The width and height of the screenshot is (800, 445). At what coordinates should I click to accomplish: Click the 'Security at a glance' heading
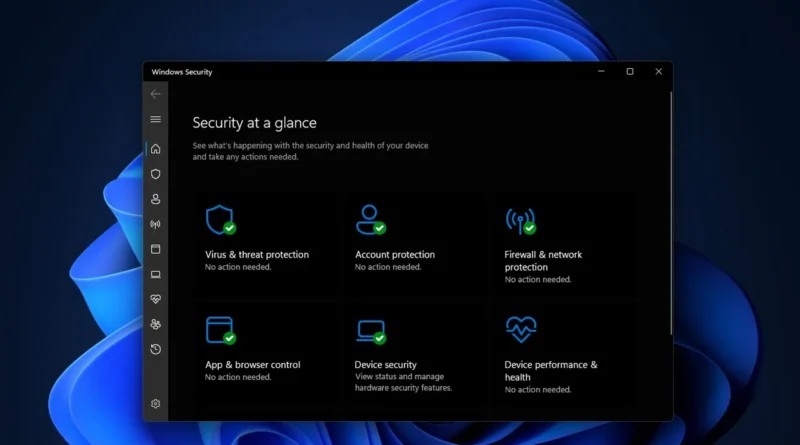point(254,123)
